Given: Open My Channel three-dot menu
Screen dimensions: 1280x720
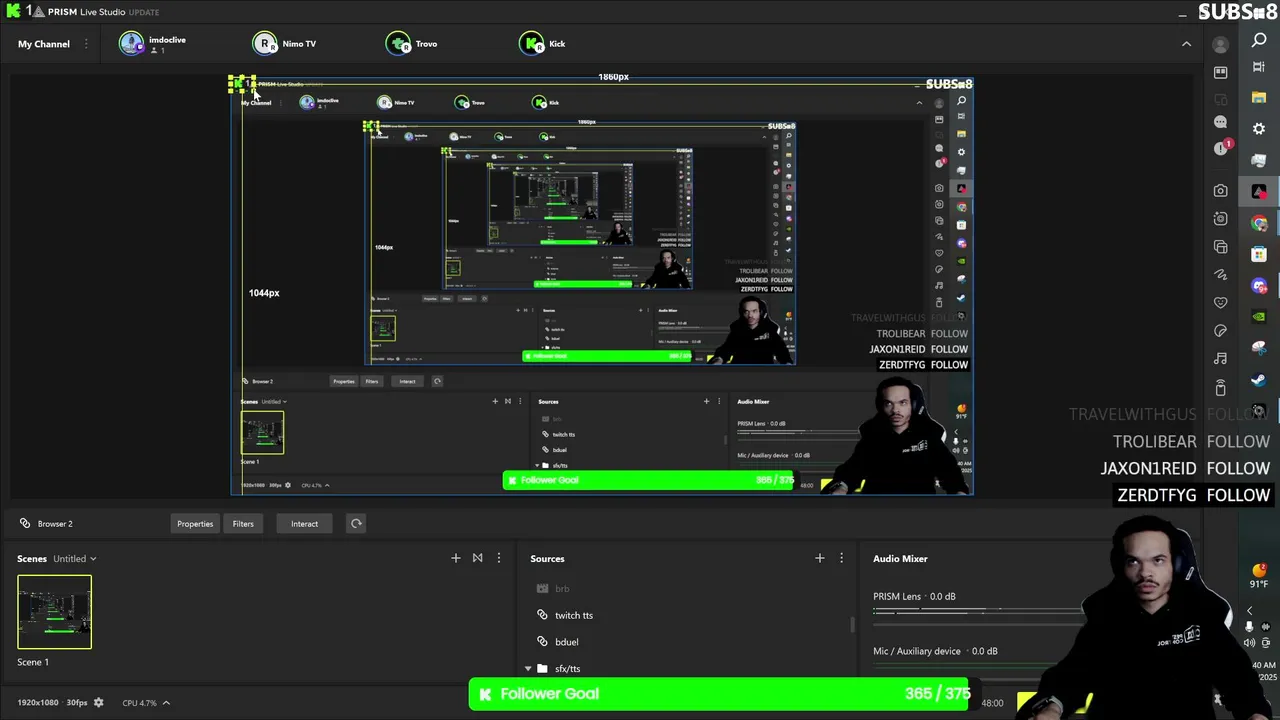Looking at the screenshot, I should [x=86, y=44].
